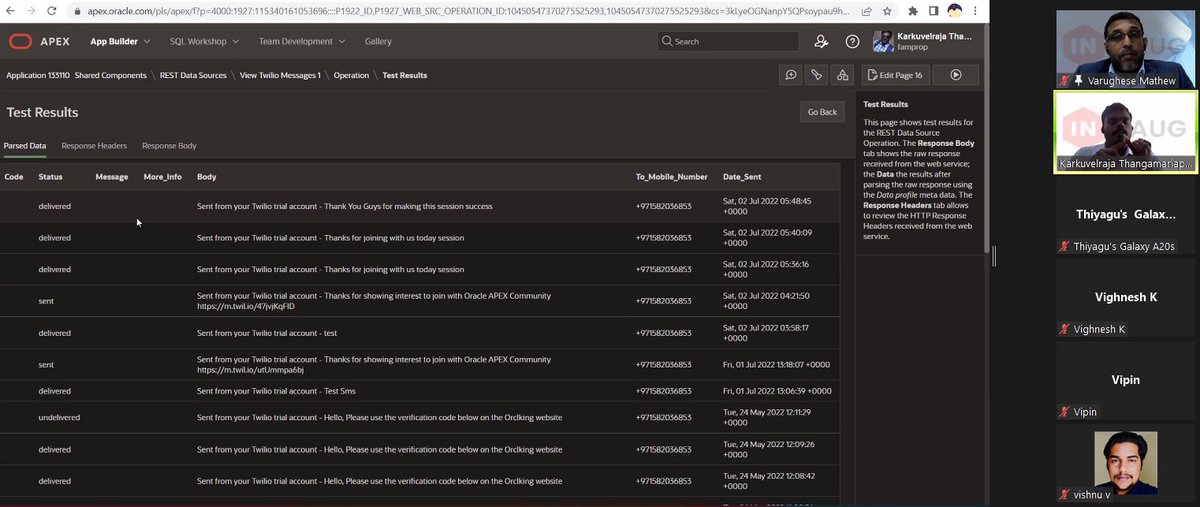
Task: Click the Body column header
Action: pyautogui.click(x=206, y=177)
